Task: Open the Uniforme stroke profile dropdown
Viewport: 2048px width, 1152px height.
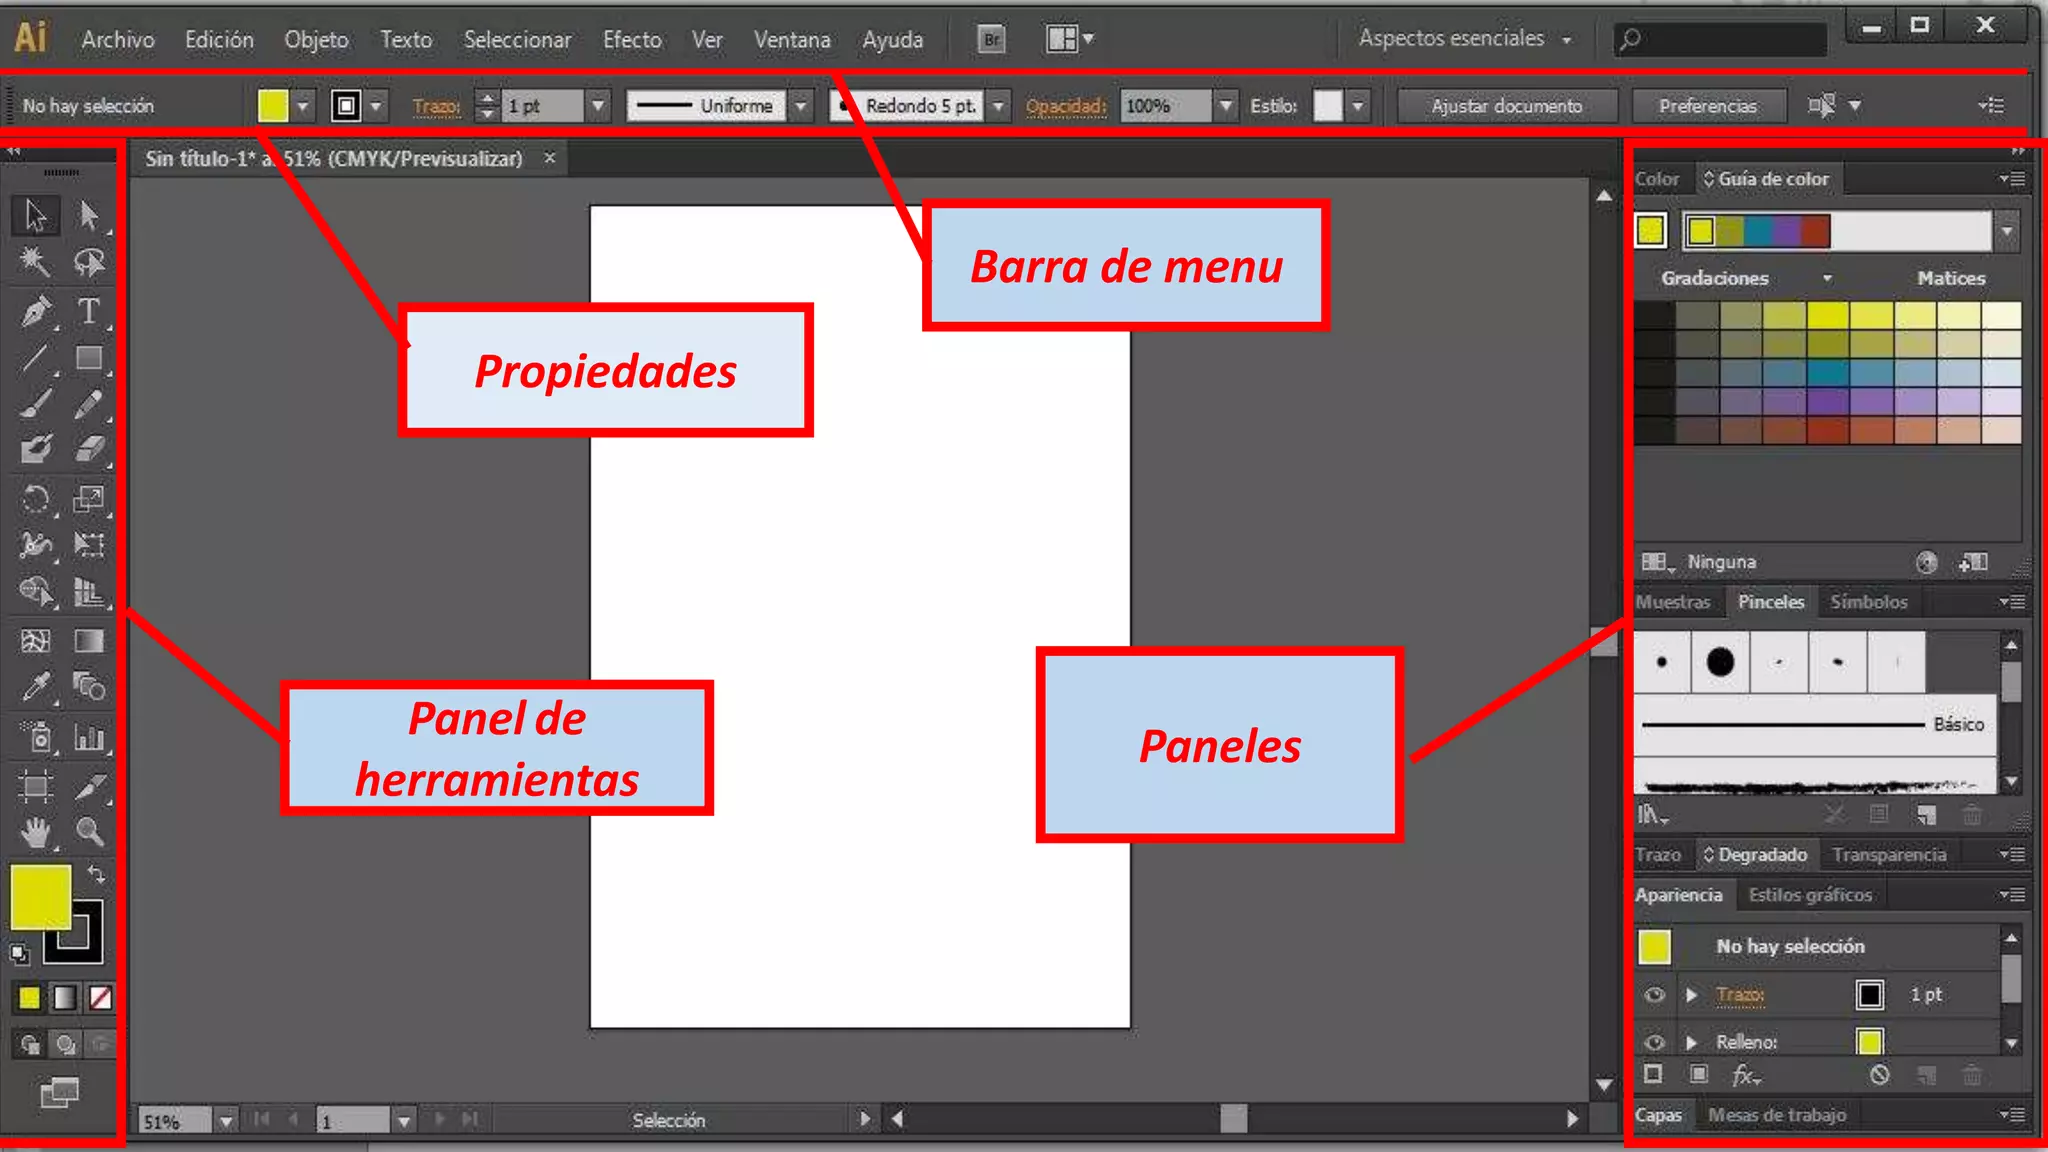Action: pos(800,106)
